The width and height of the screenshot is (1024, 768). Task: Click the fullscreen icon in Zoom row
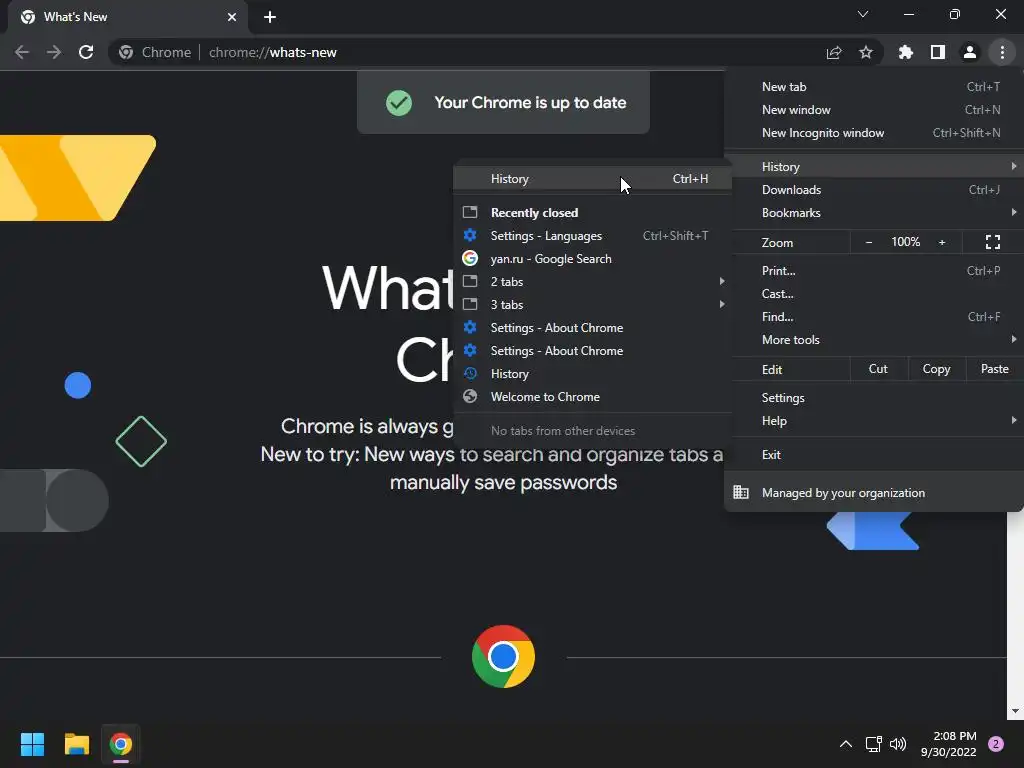click(x=993, y=242)
